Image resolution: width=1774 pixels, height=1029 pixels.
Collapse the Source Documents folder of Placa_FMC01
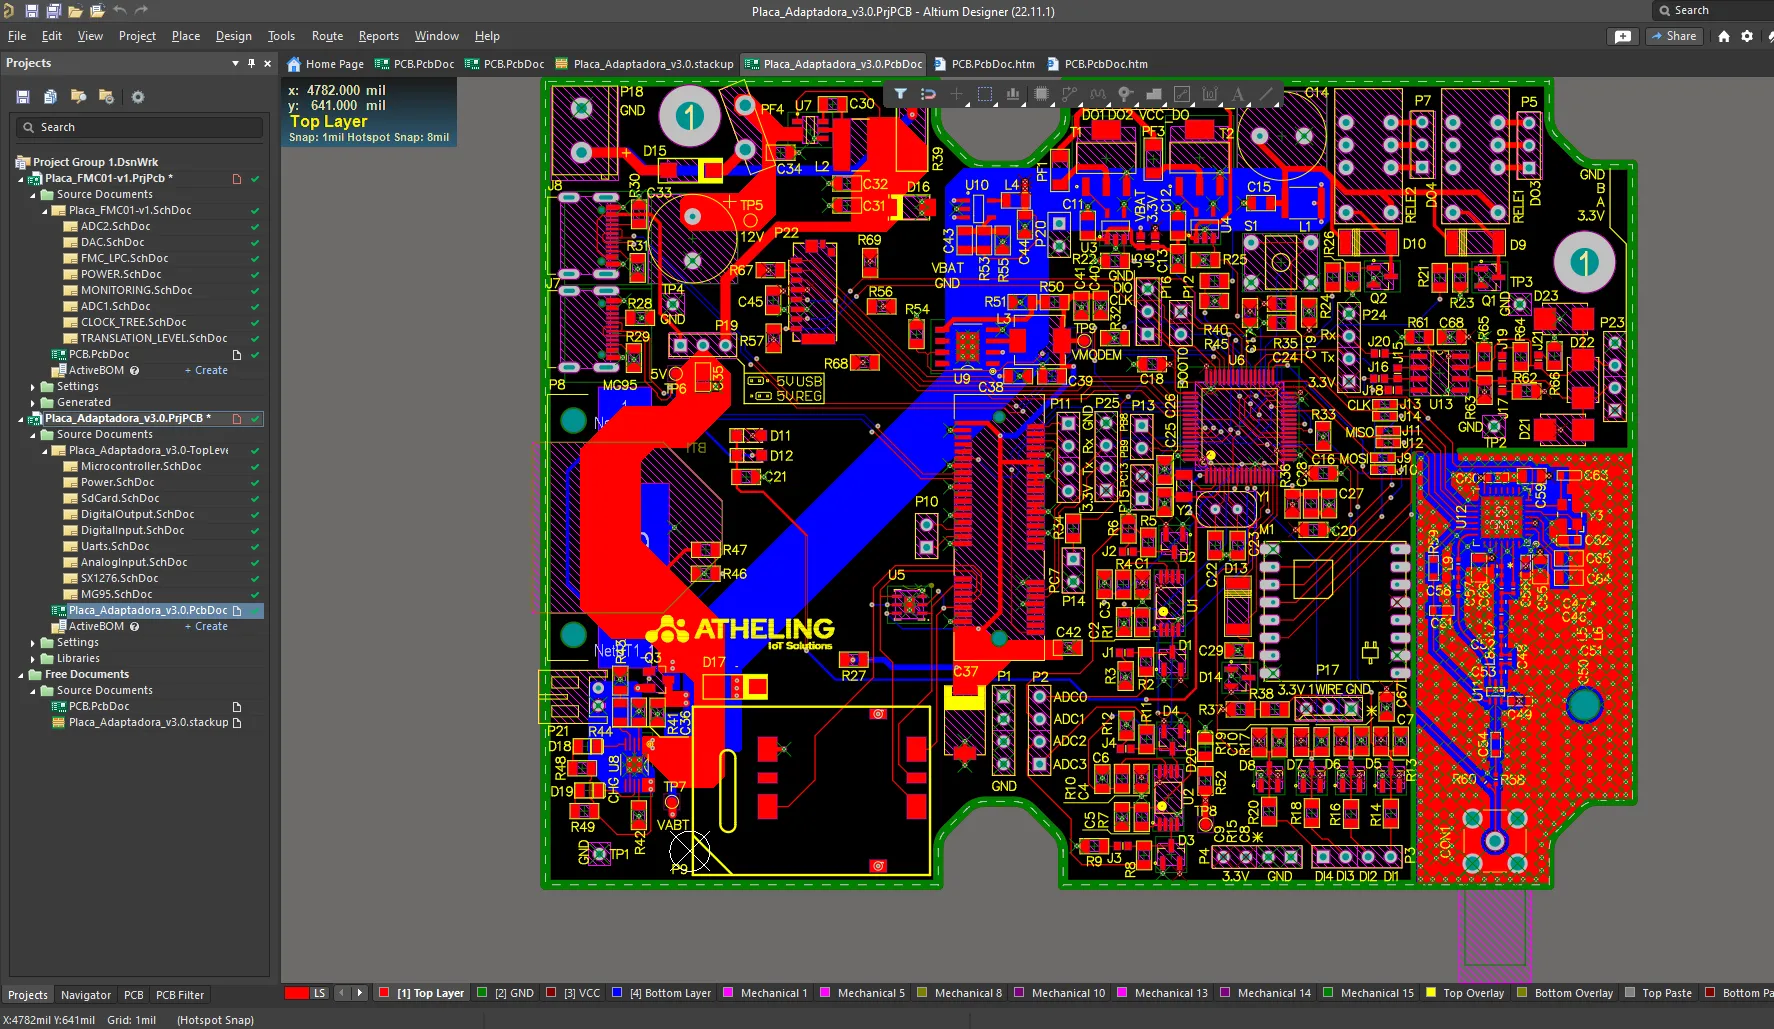coord(34,194)
